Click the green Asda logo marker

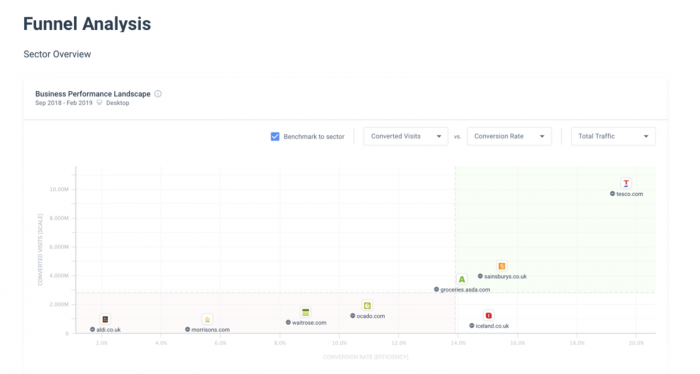462,279
